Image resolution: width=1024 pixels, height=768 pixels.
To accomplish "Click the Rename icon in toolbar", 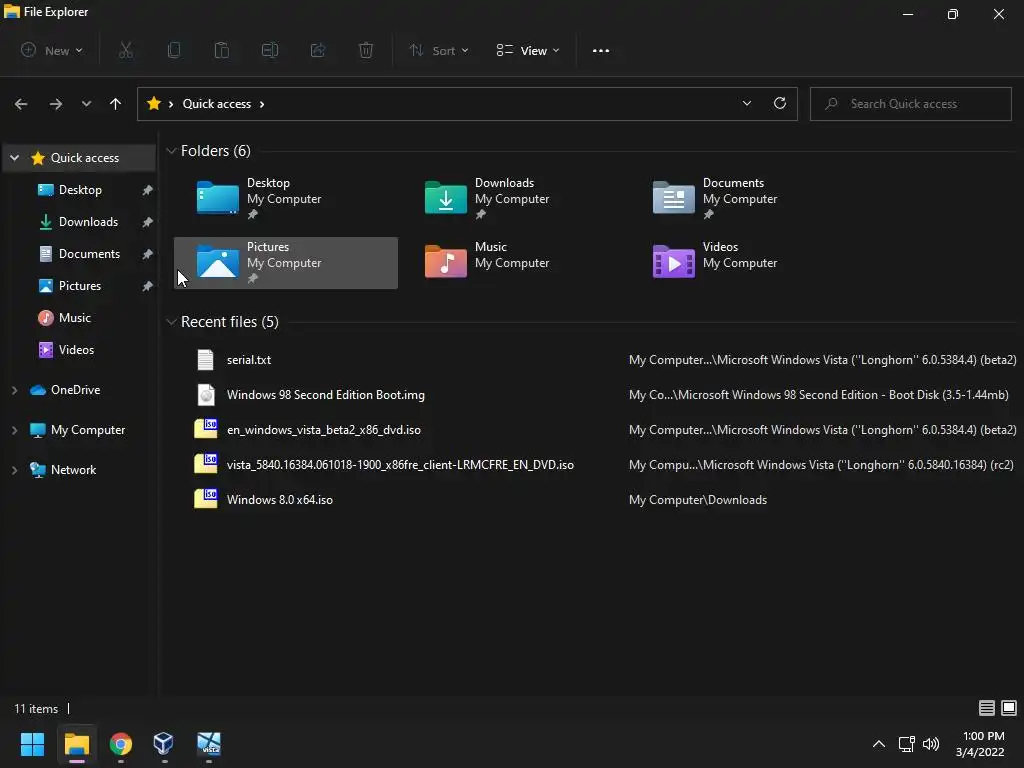I will click(270, 50).
